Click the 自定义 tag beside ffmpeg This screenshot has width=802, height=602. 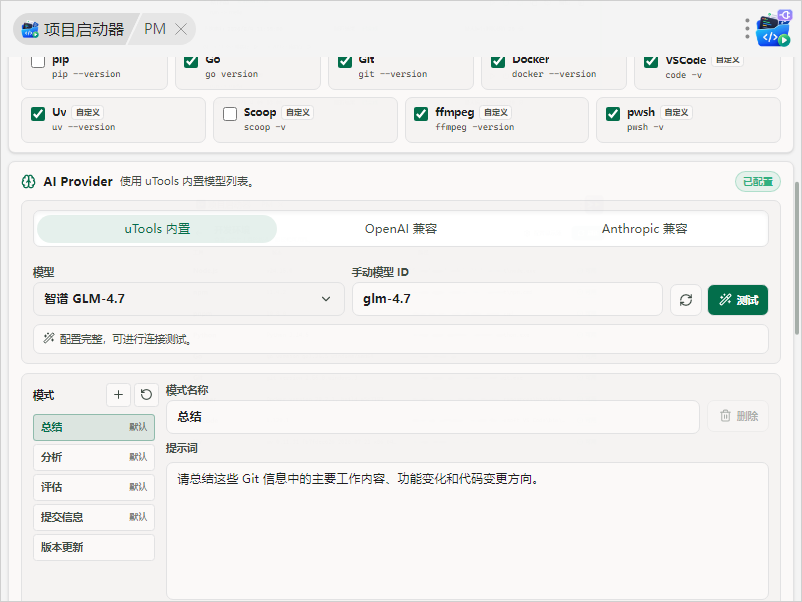point(496,113)
